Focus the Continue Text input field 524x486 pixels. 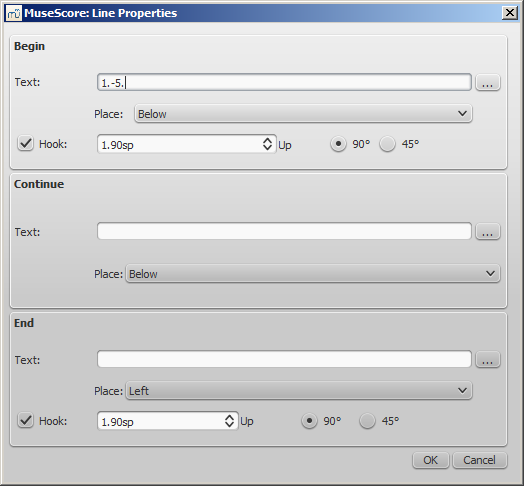pos(284,231)
